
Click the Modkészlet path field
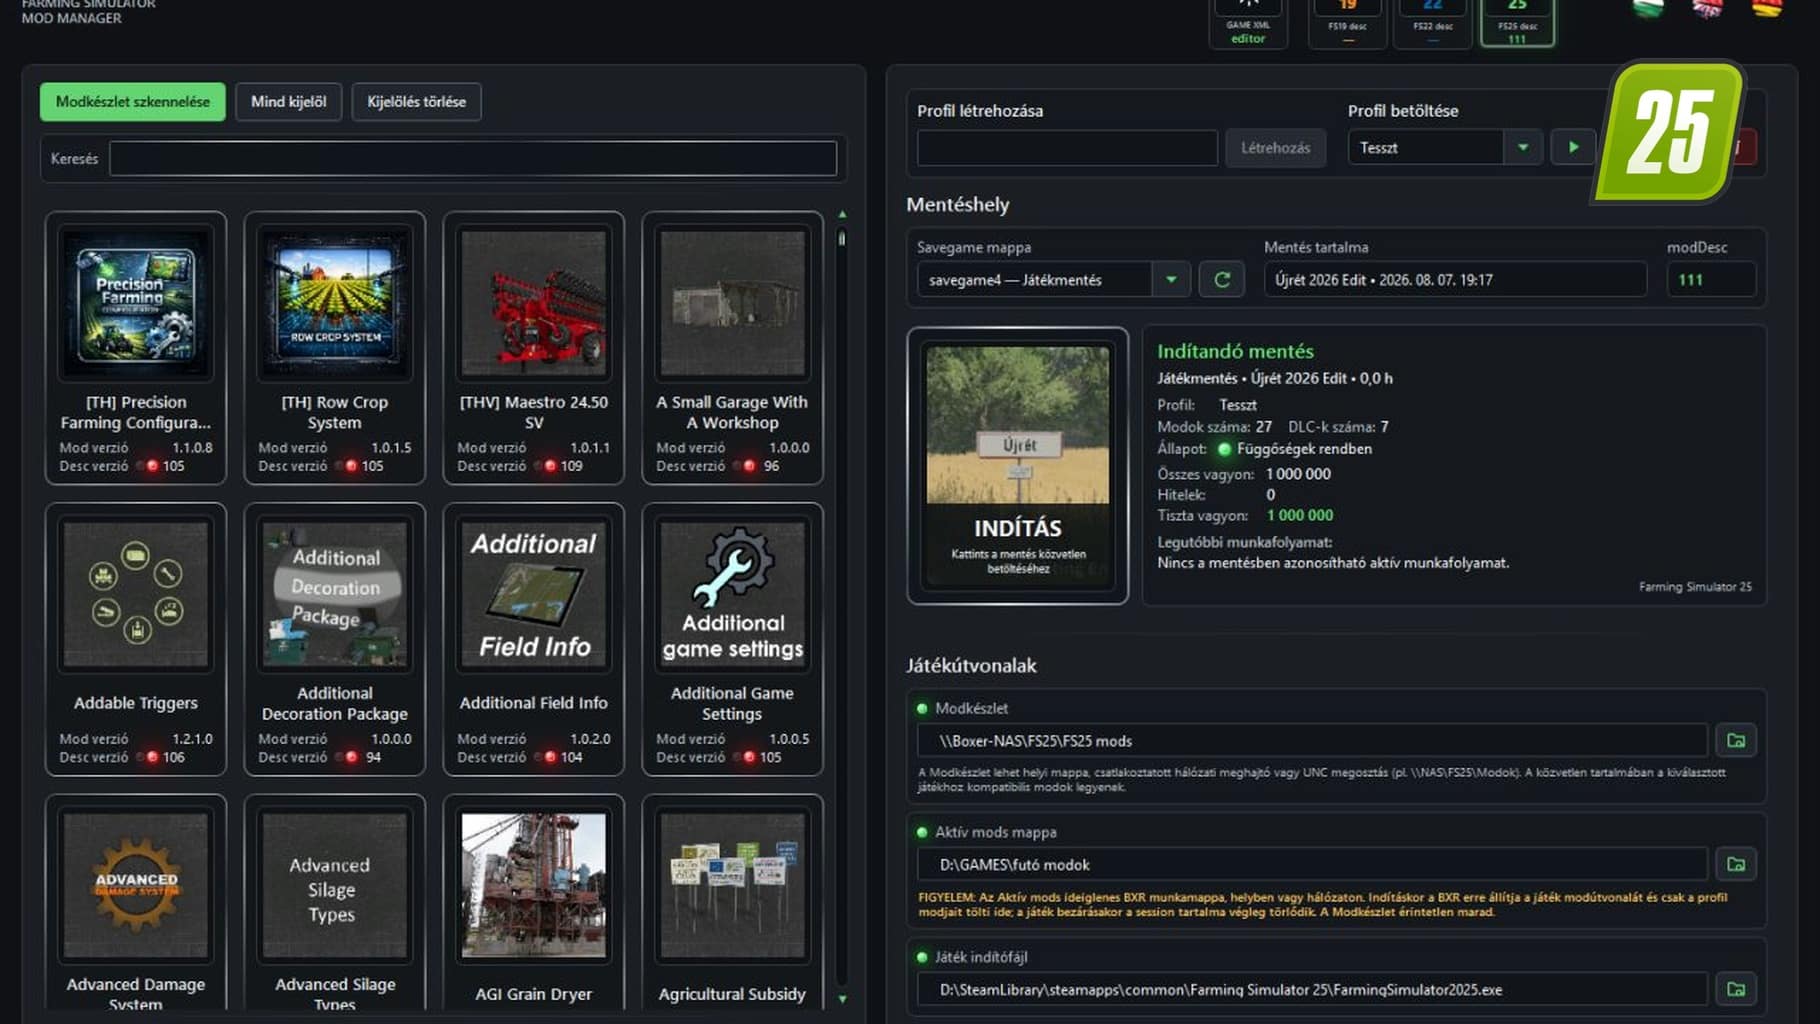1312,741
